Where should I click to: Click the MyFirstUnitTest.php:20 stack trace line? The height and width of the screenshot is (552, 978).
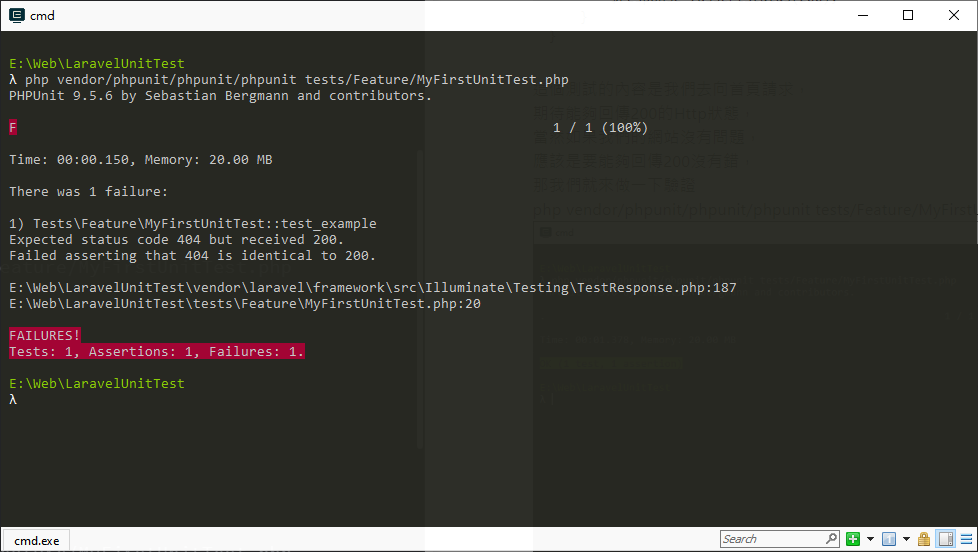[244, 304]
